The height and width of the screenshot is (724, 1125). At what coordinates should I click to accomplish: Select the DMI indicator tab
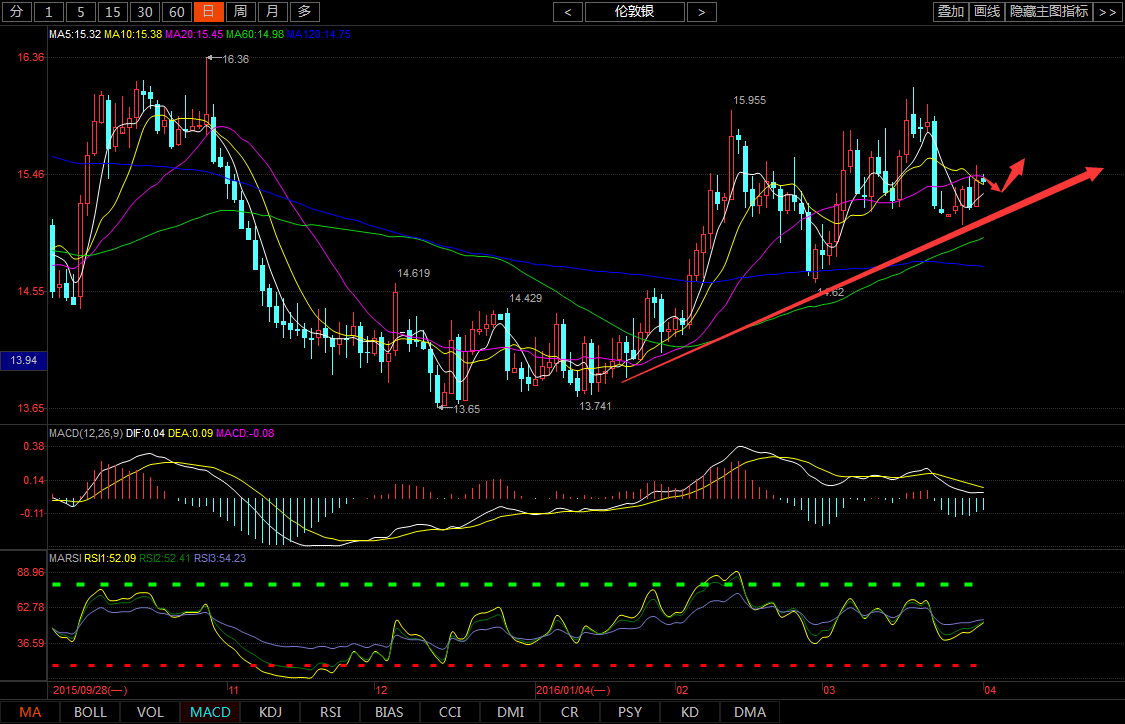[x=510, y=712]
